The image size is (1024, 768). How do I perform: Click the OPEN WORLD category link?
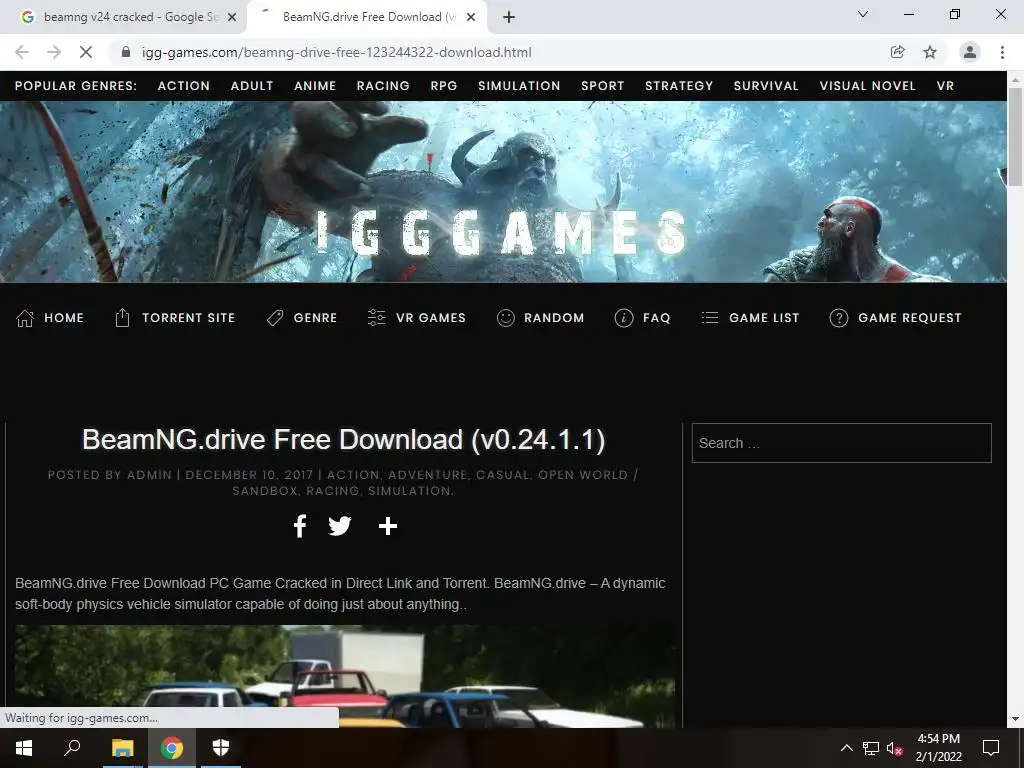(x=583, y=475)
